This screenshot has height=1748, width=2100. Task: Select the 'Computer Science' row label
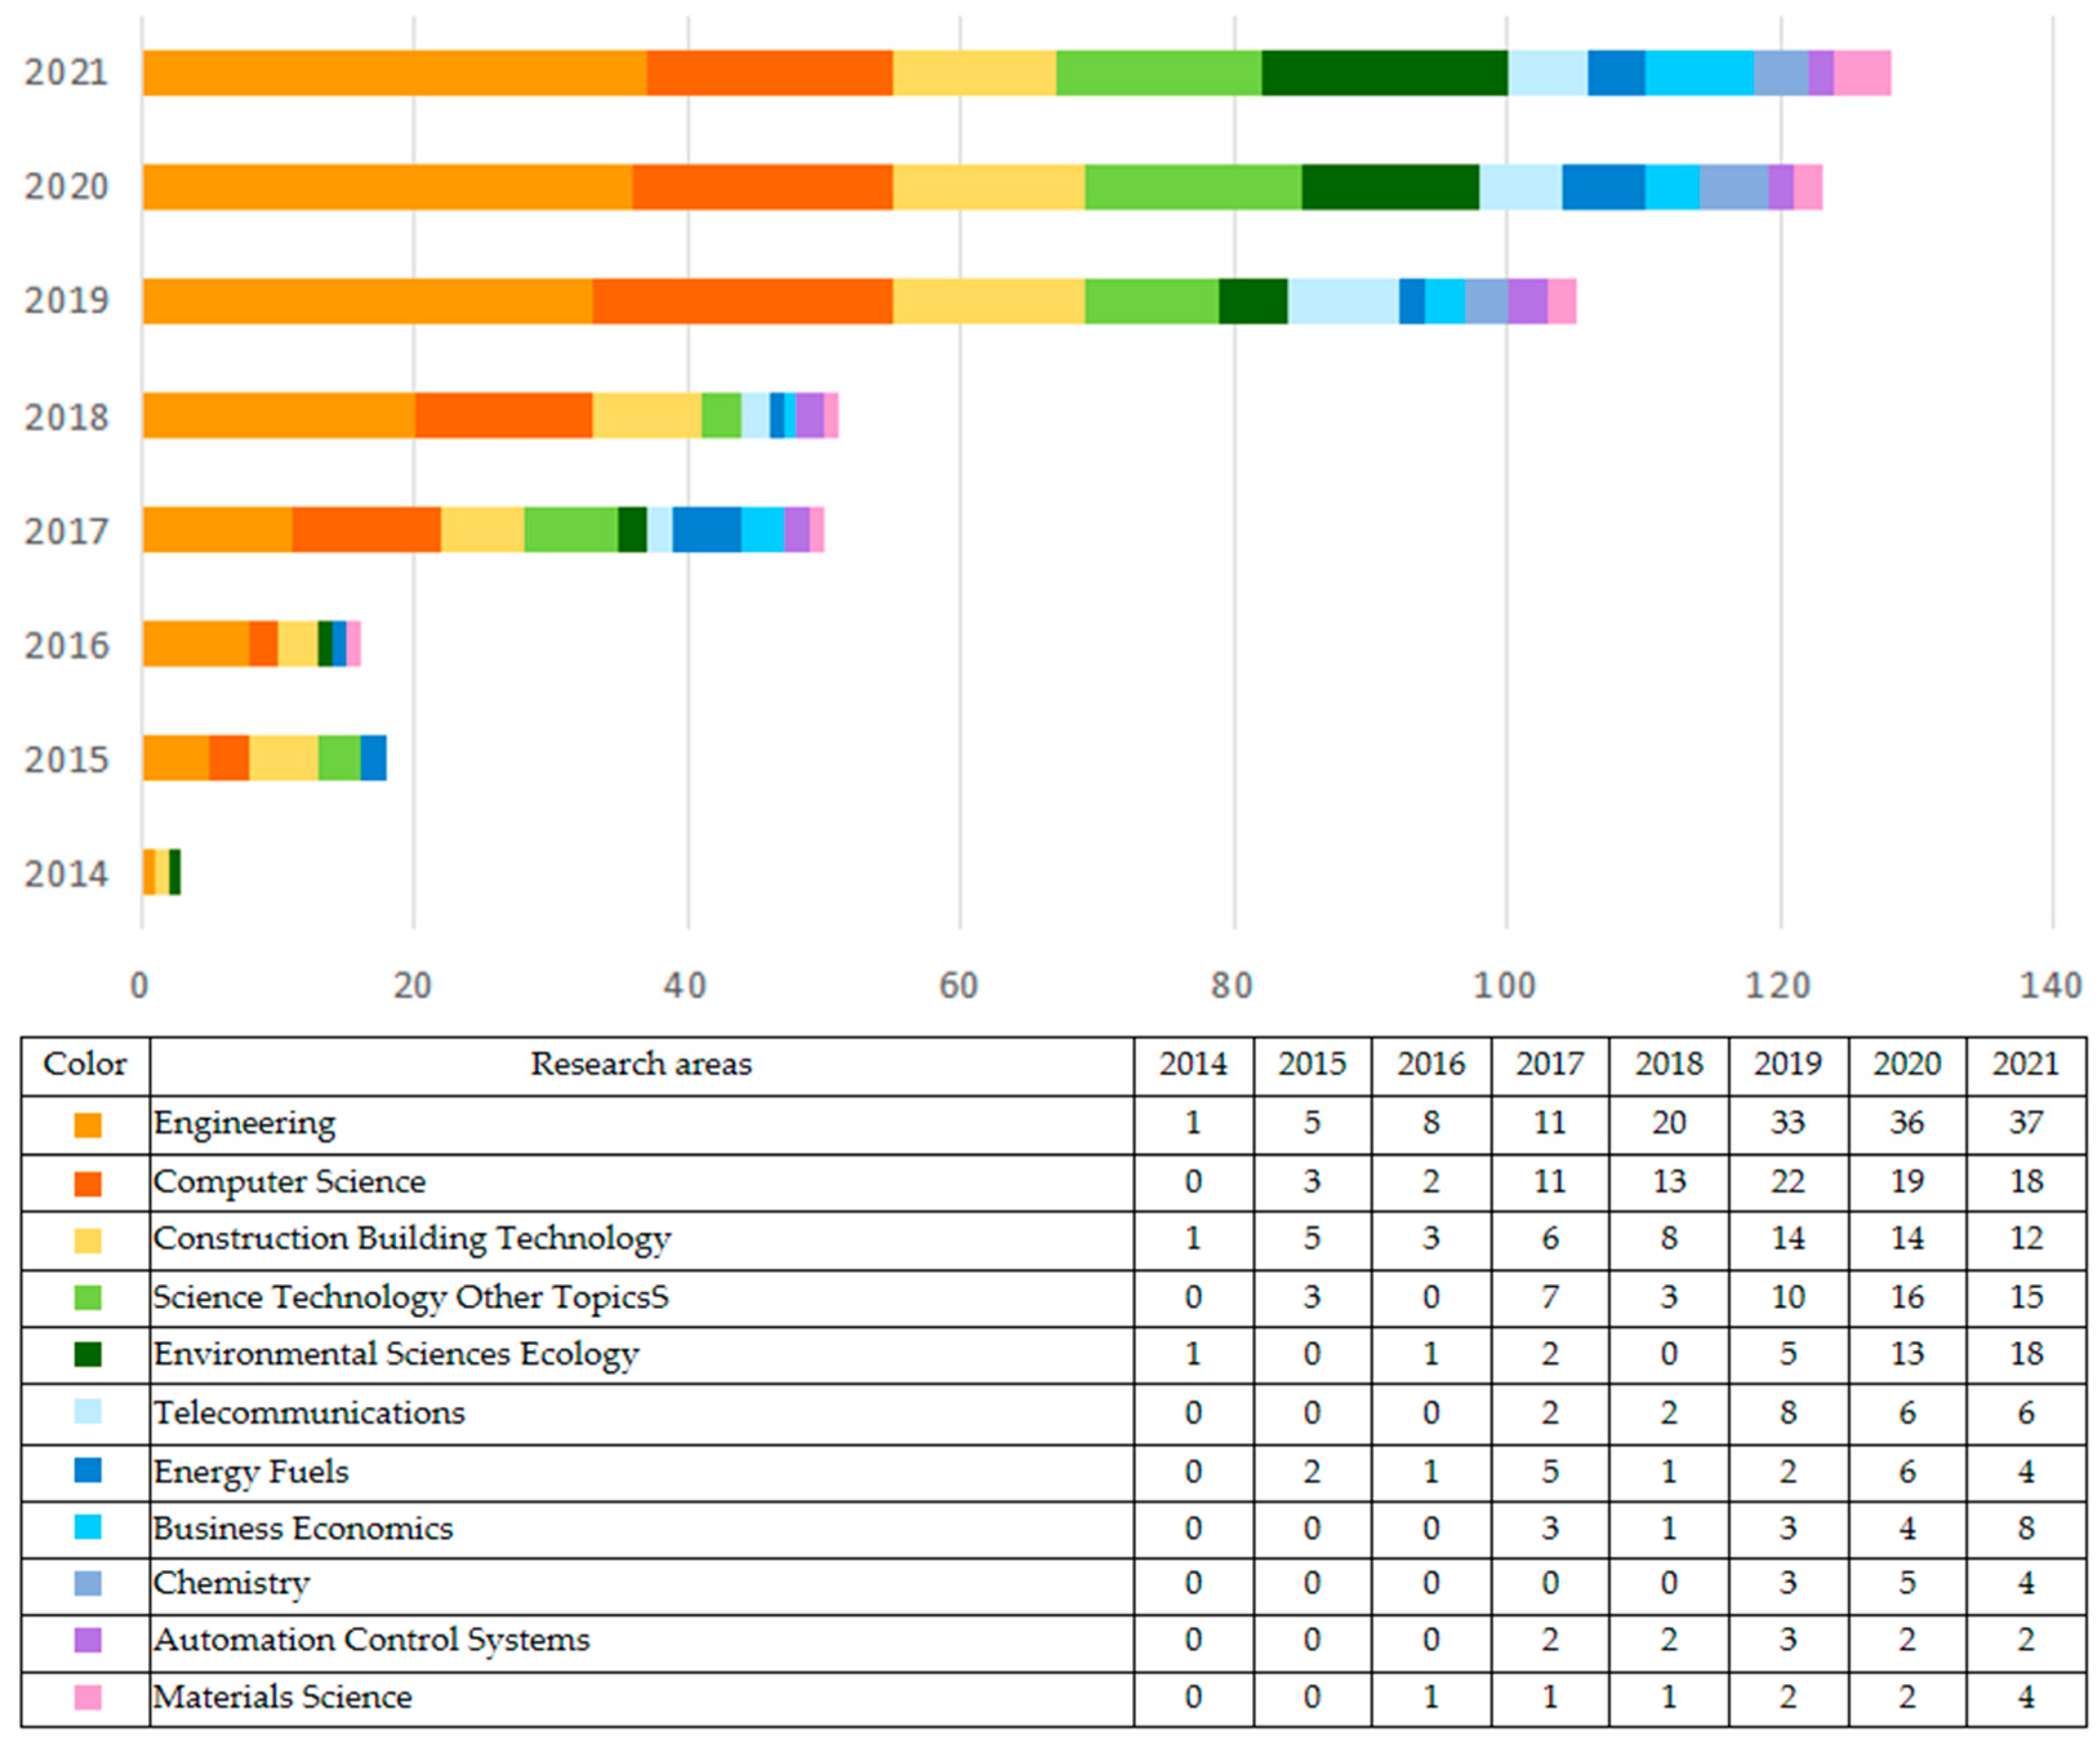[x=290, y=1182]
